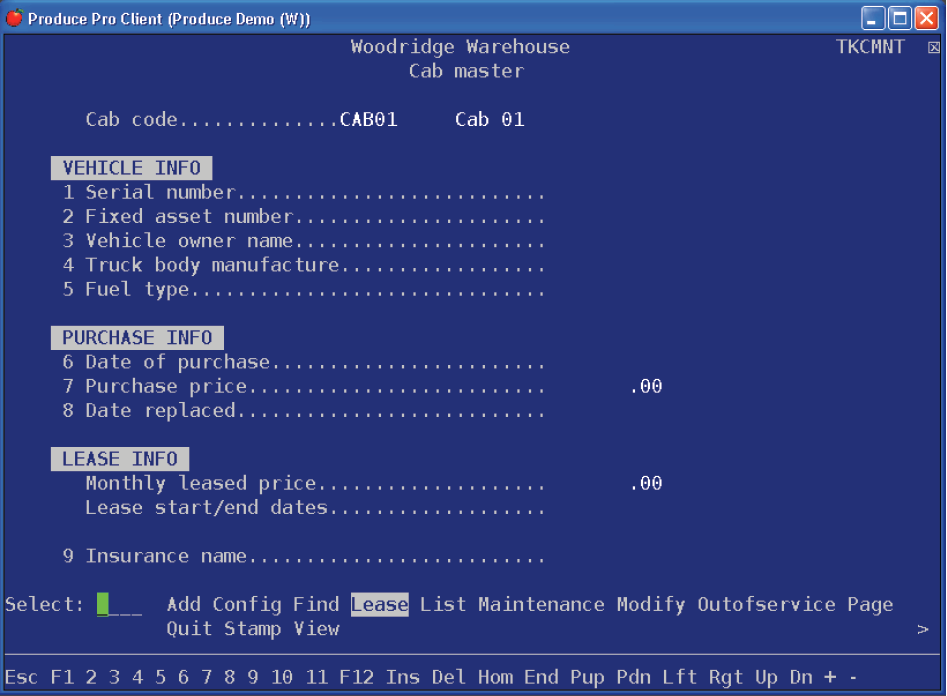This screenshot has height=696, width=947.
Task: Open the Config menu option
Action: tap(247, 605)
